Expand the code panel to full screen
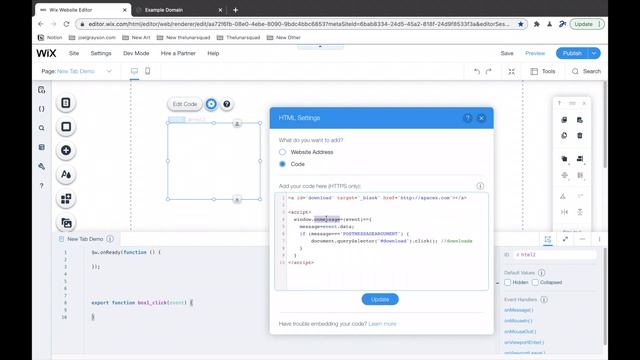This screenshot has width=640, height=360. [x=565, y=239]
